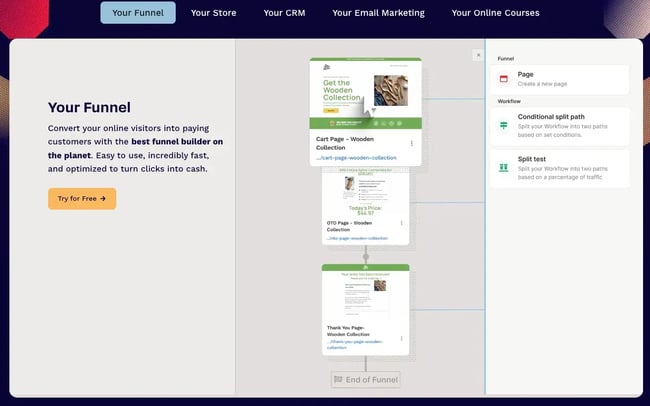Click the Funnel section label
This screenshot has width=650, height=406.
coord(506,58)
